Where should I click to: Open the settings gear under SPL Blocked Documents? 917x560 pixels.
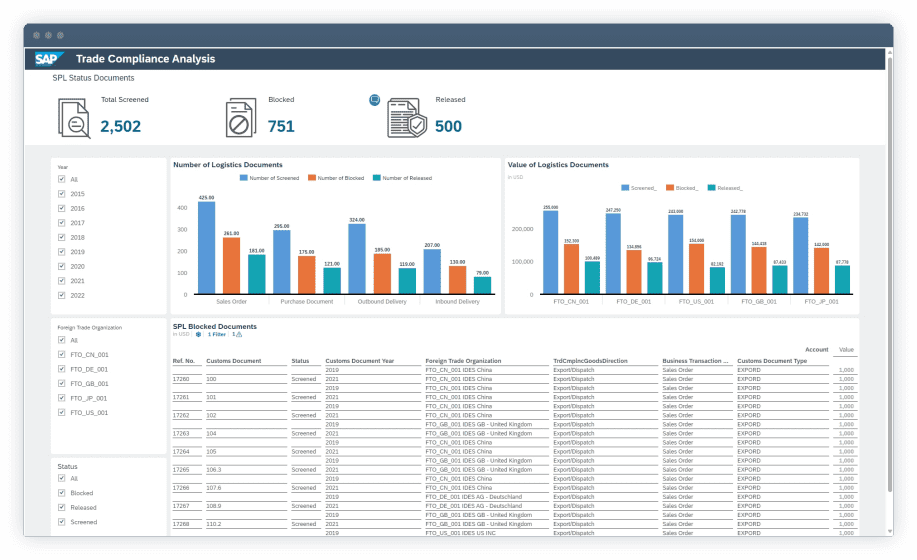tap(198, 334)
